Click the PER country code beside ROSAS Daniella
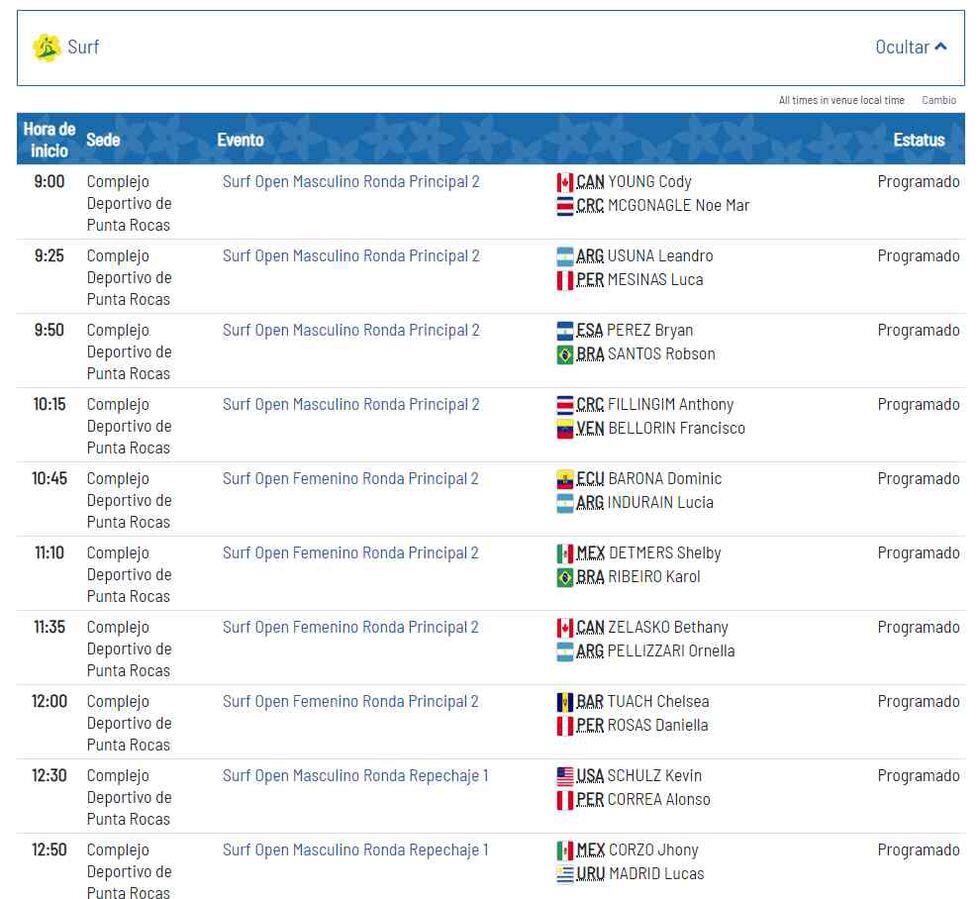980x899 pixels. coord(590,726)
